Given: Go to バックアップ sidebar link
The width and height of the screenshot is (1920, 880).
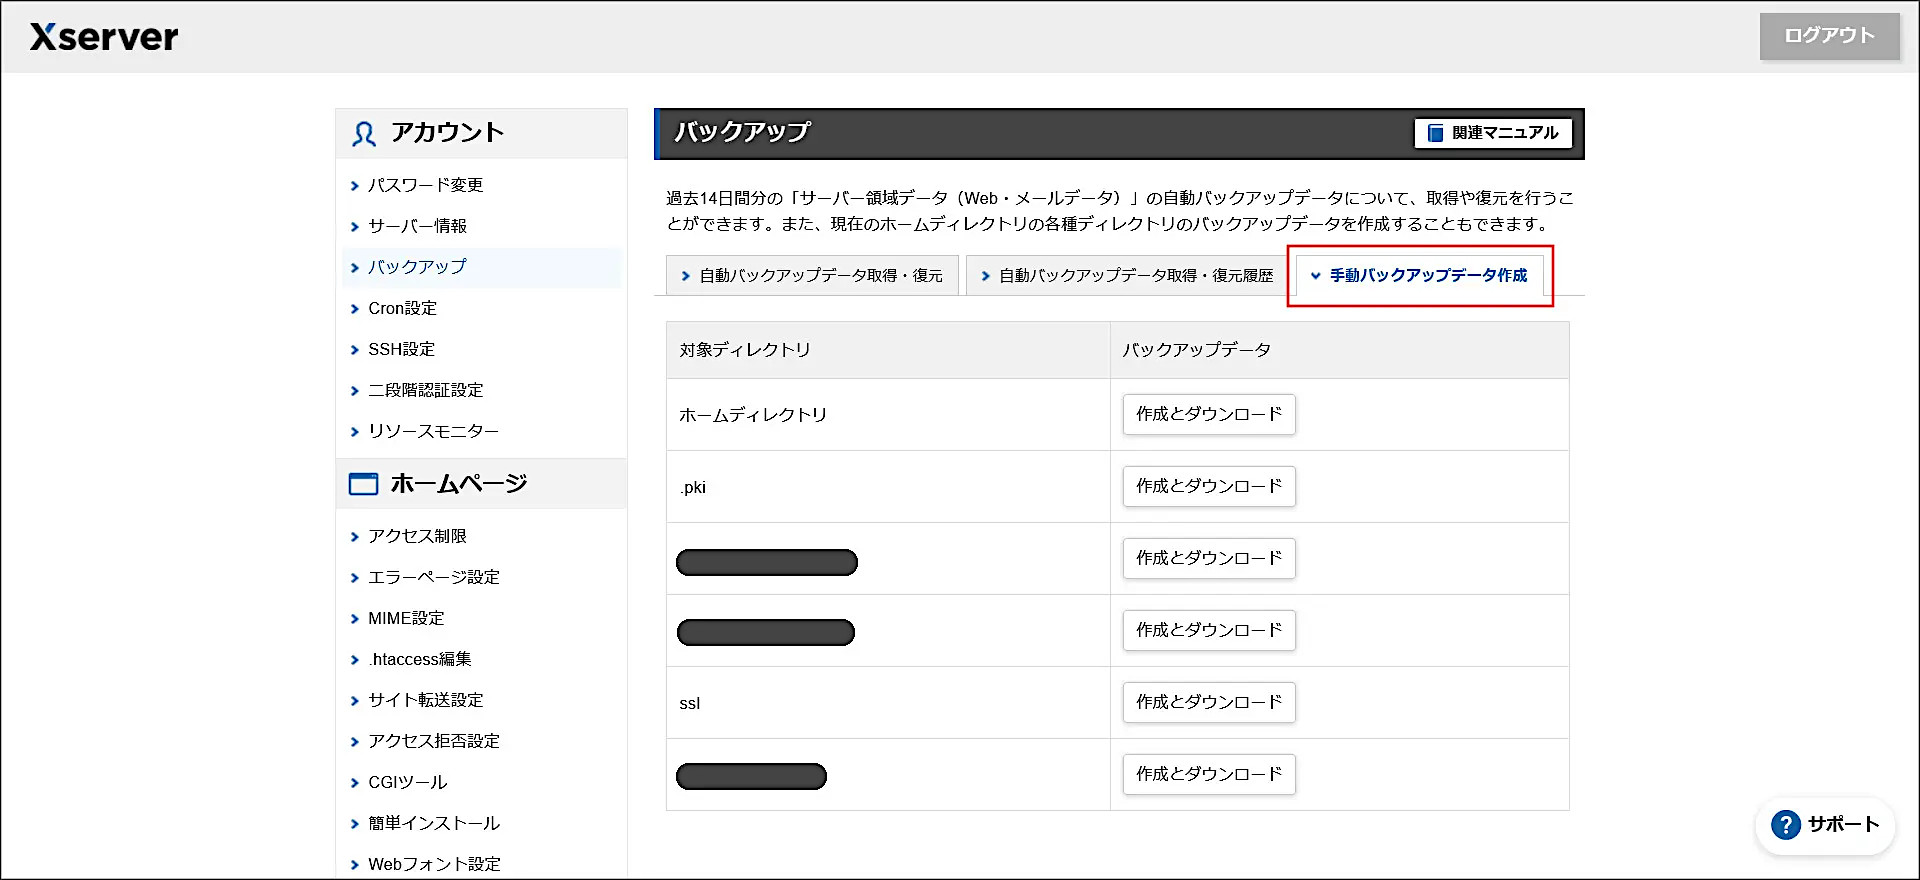Looking at the screenshot, I should tap(417, 267).
